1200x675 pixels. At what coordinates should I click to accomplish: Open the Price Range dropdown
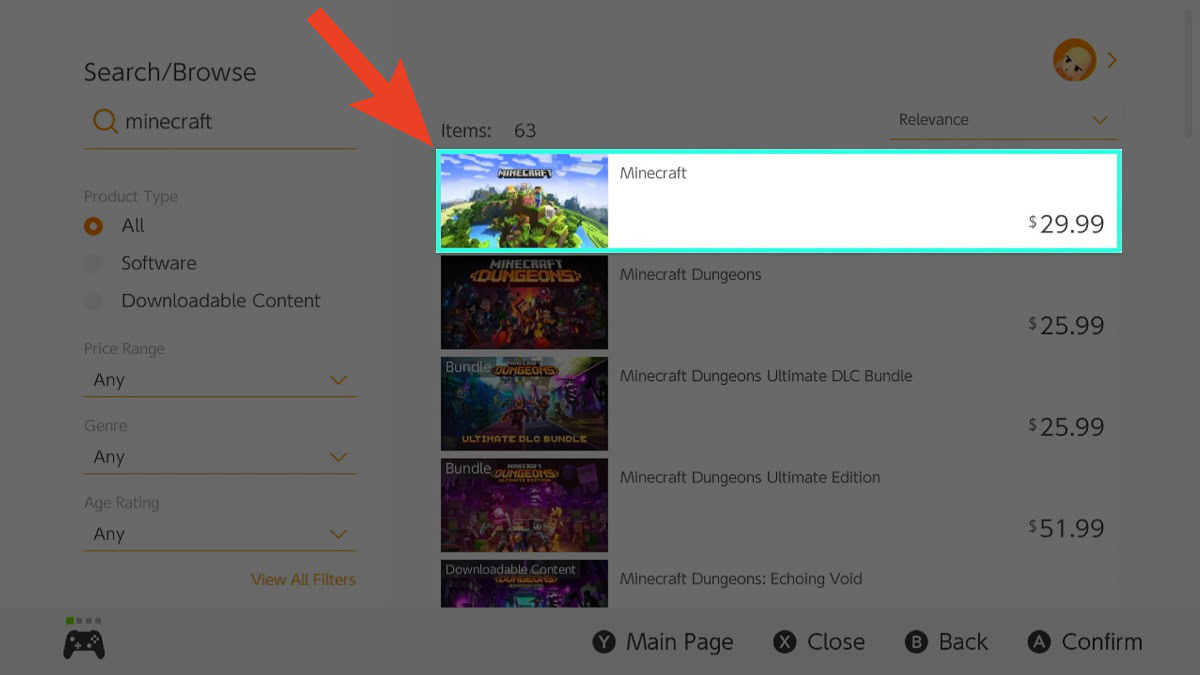220,380
